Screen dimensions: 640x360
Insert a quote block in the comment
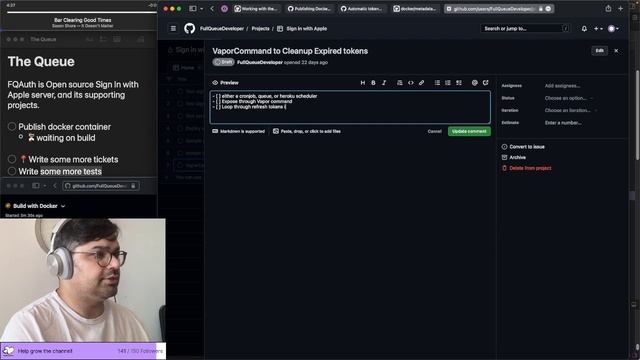pos(400,82)
